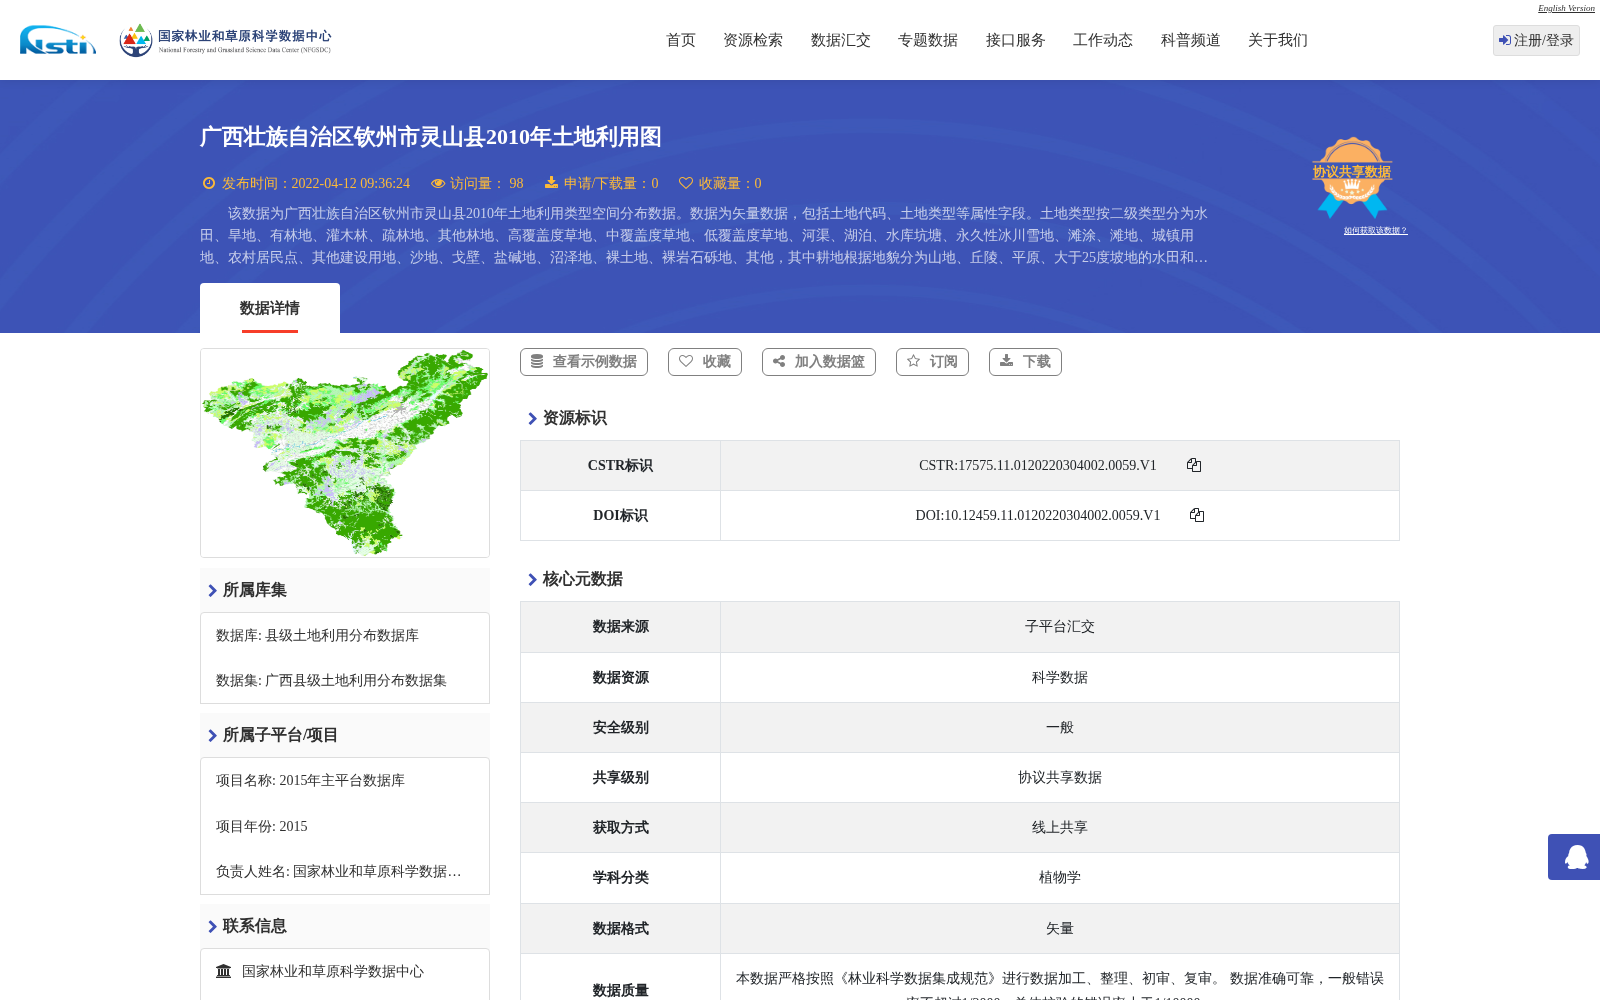The height and width of the screenshot is (1000, 1600).
Task: Click the land use map thumbnail
Action: [x=345, y=453]
